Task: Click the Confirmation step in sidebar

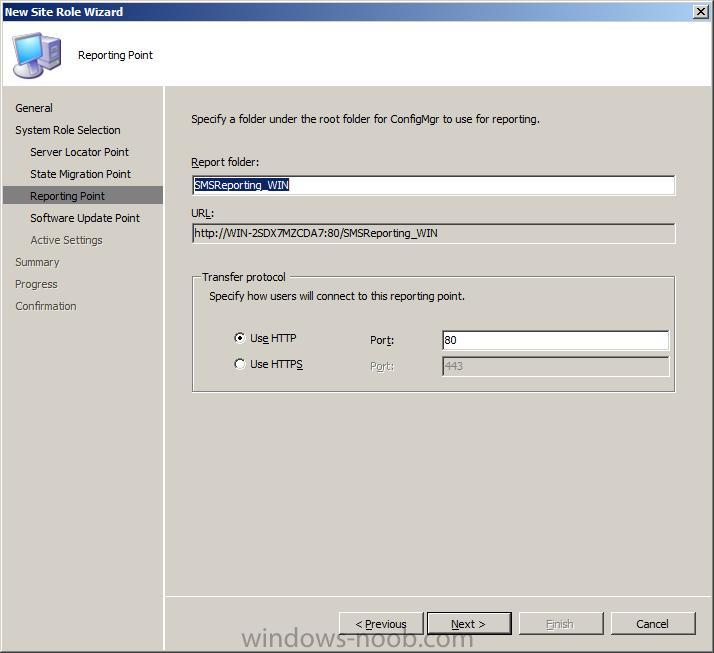Action: [x=46, y=306]
